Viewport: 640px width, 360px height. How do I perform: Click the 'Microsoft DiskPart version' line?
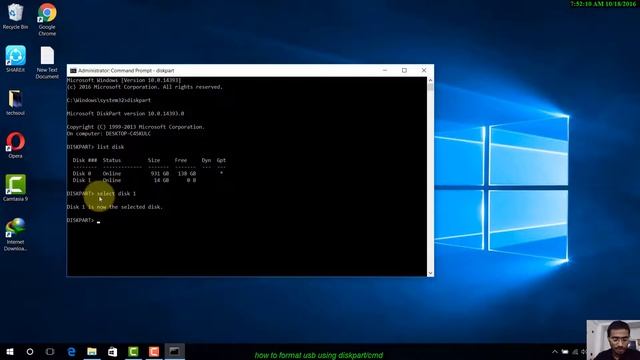[125, 113]
